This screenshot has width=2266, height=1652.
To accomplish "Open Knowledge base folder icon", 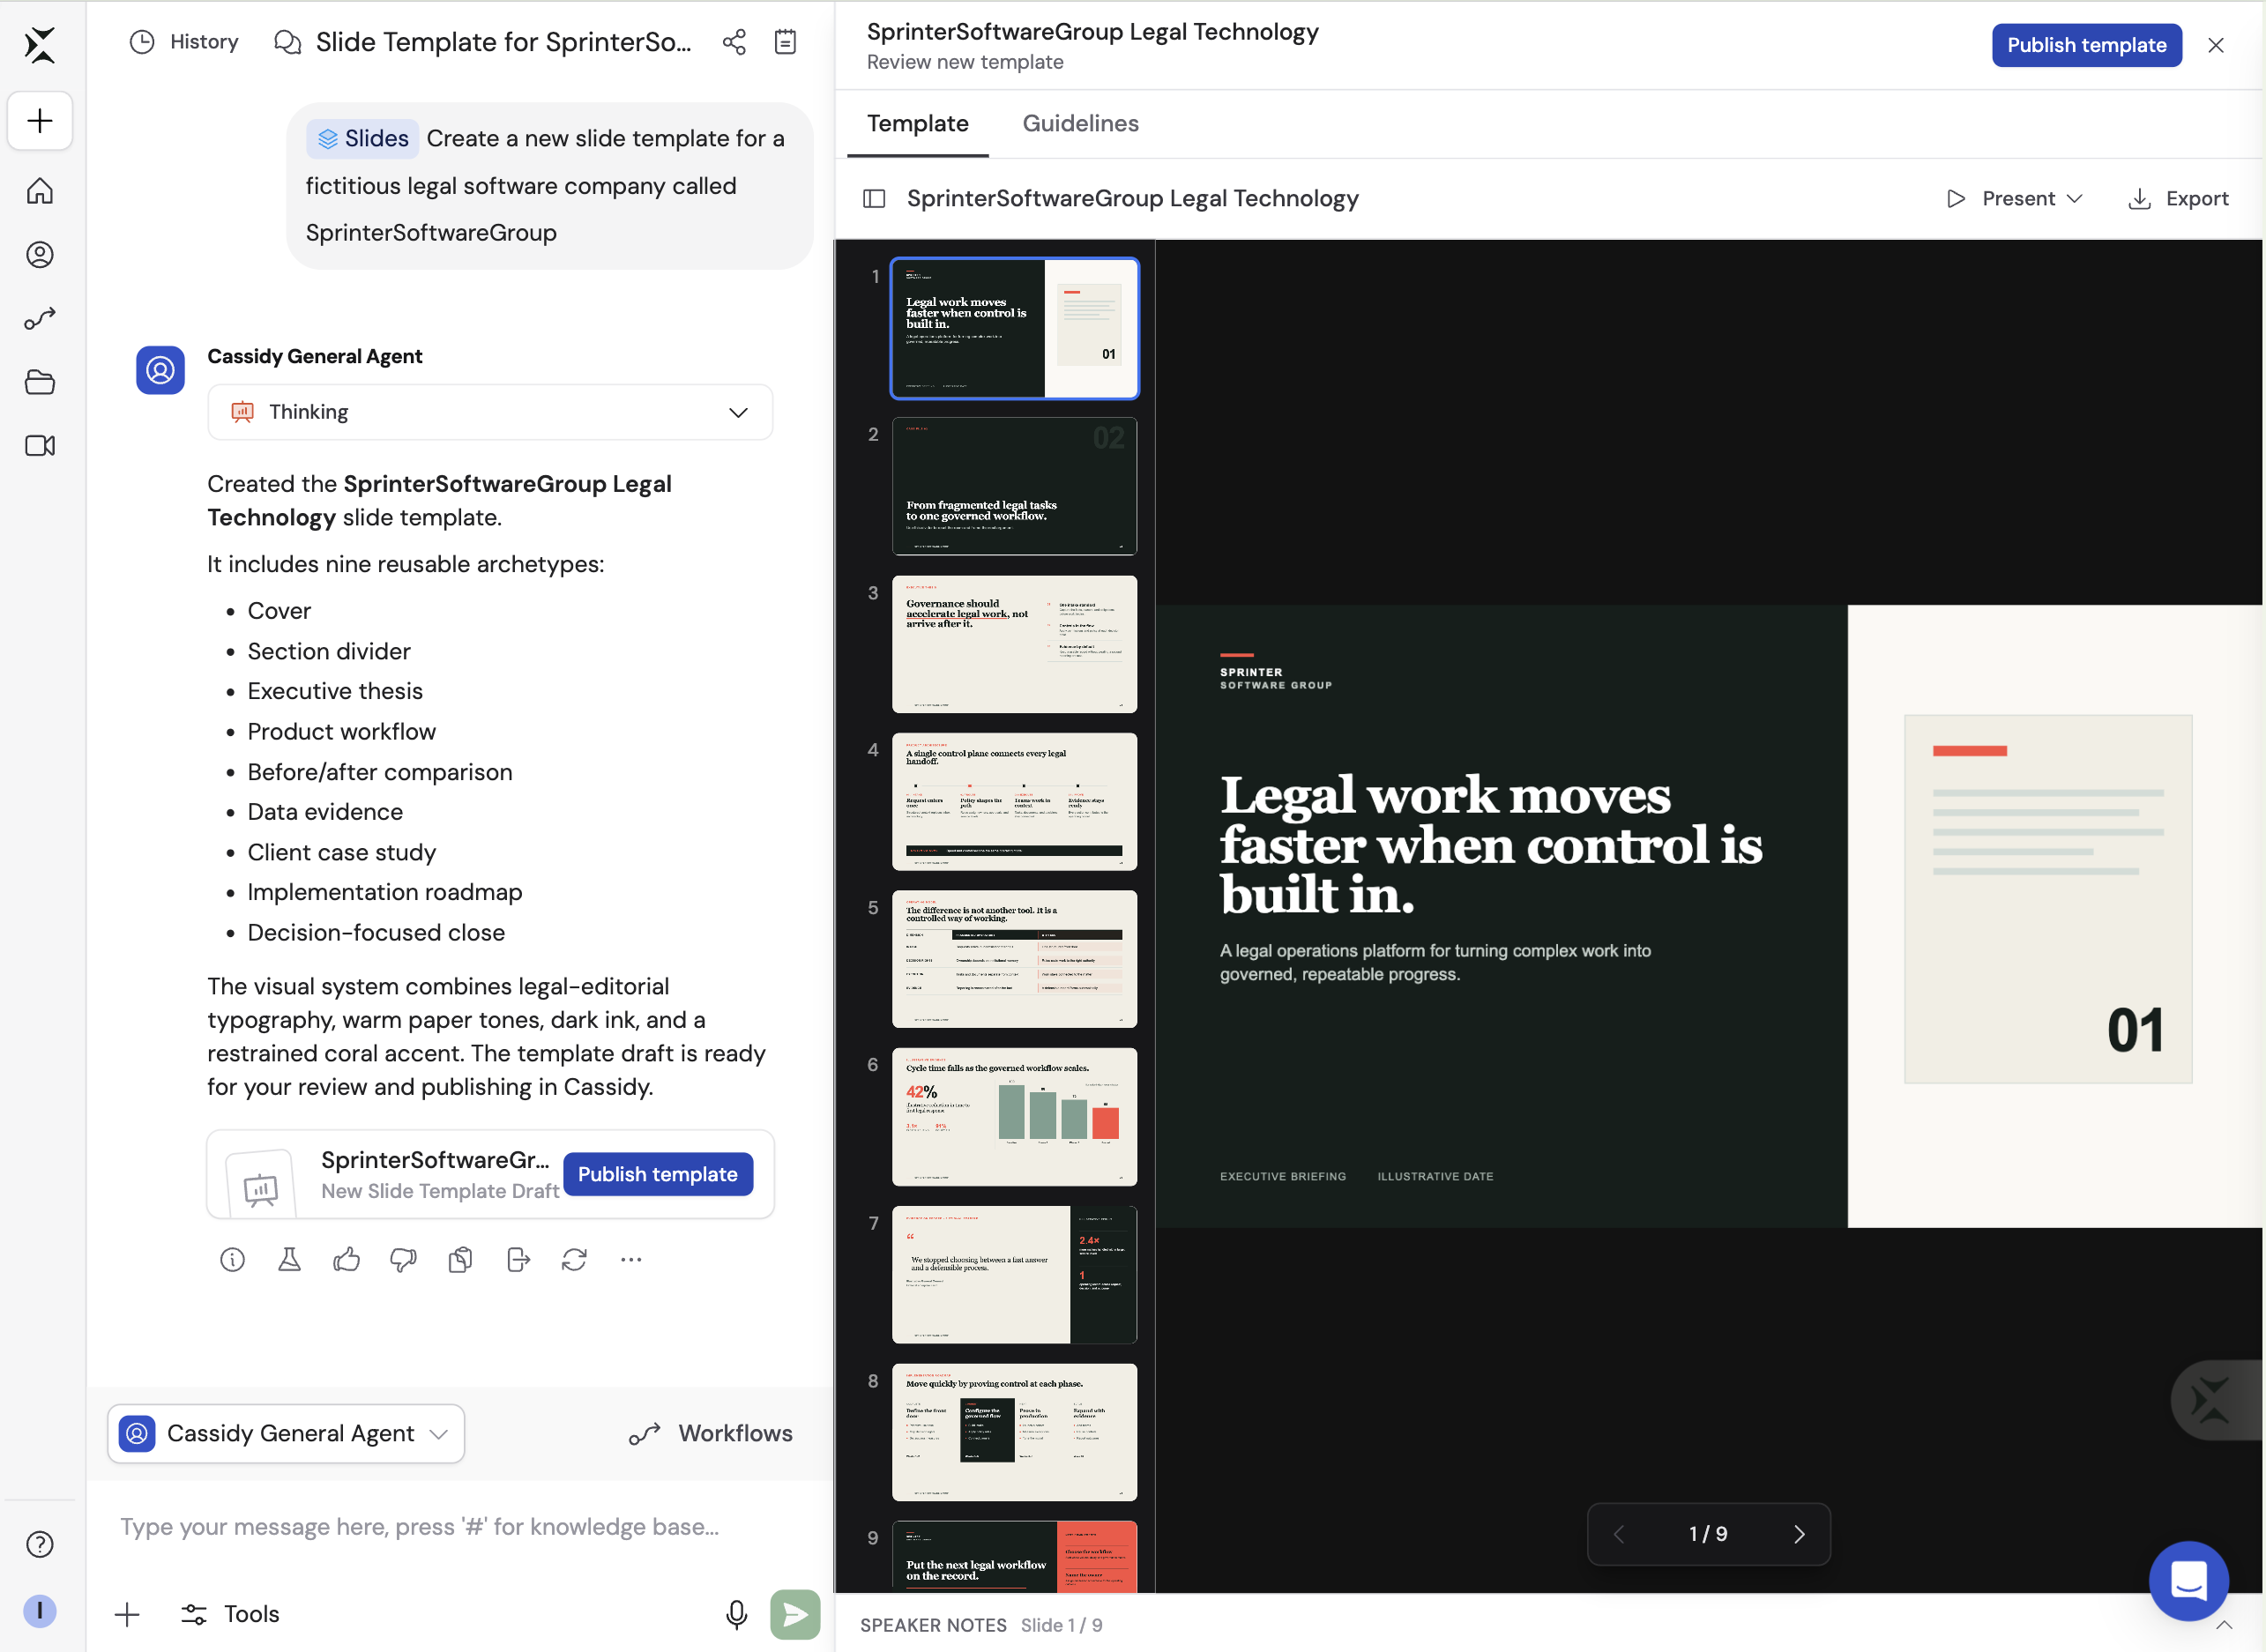I will pos(40,382).
